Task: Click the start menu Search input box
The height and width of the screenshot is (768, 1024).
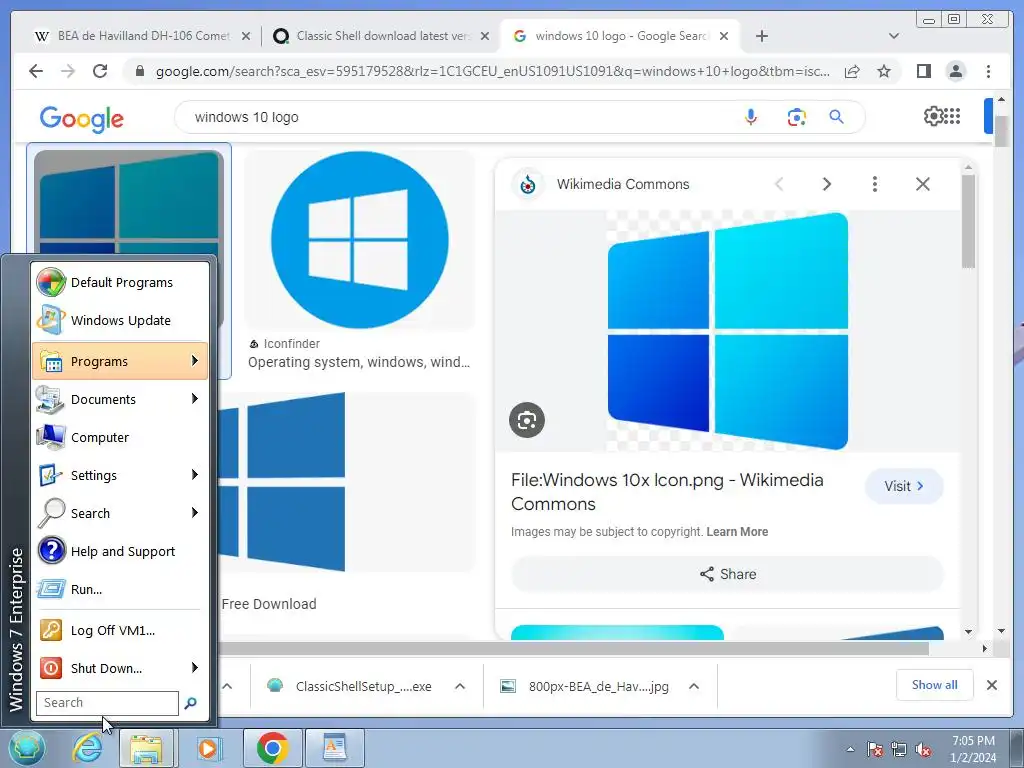Action: point(107,703)
